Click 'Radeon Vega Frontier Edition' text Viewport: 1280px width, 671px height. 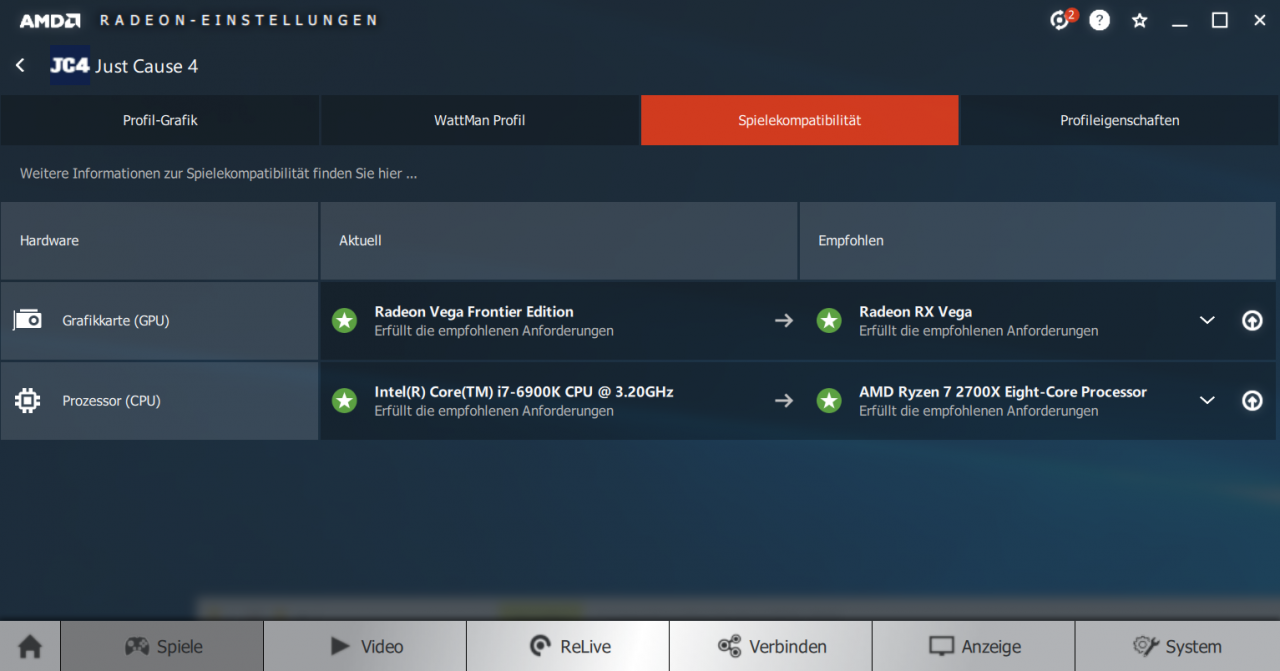pos(474,312)
